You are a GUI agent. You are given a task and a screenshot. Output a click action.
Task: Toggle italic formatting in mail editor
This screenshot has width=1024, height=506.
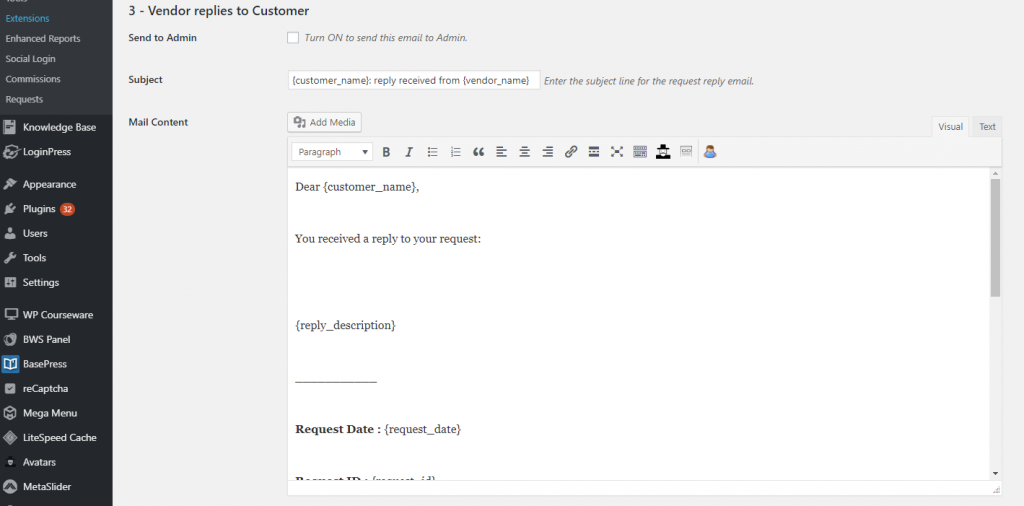[x=409, y=152]
